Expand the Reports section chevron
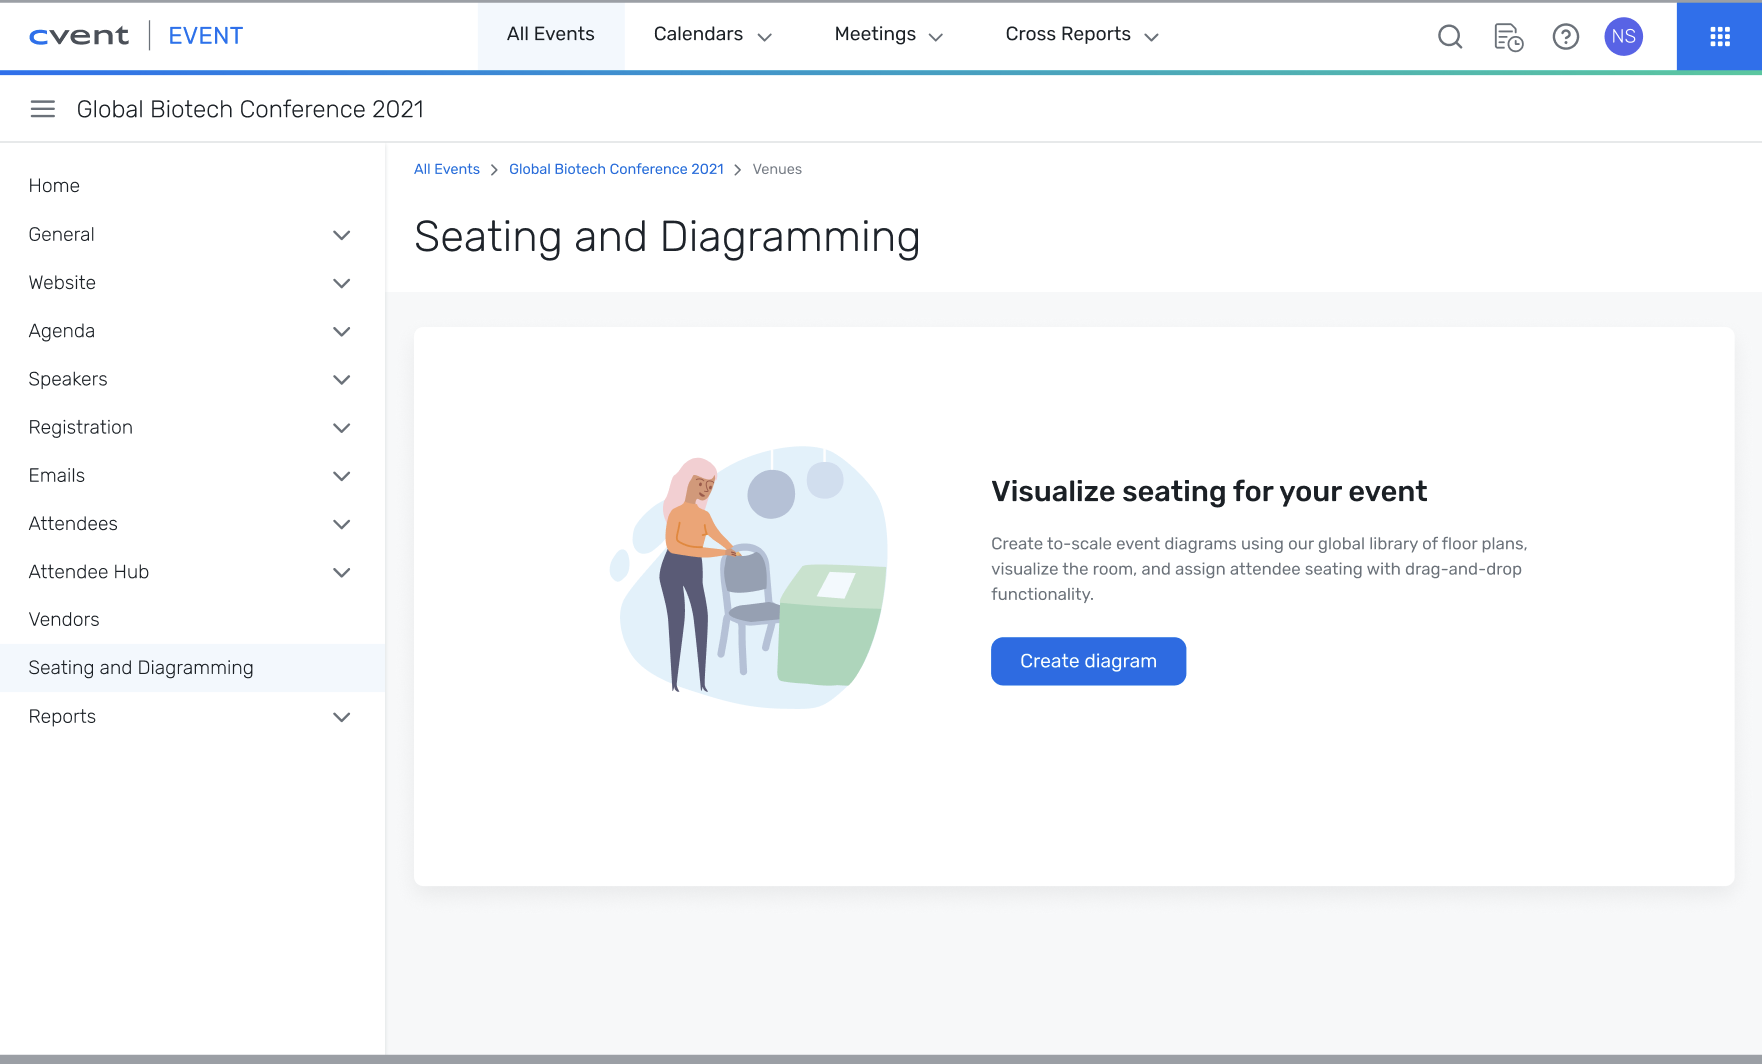 point(342,717)
